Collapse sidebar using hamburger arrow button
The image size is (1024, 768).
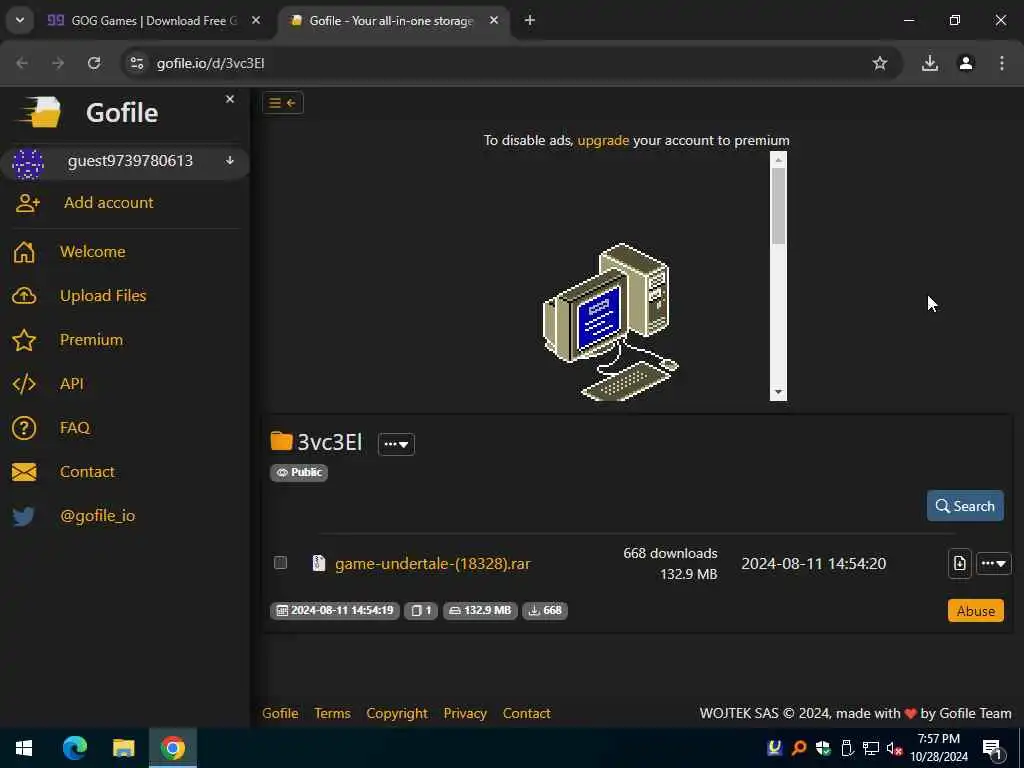283,103
